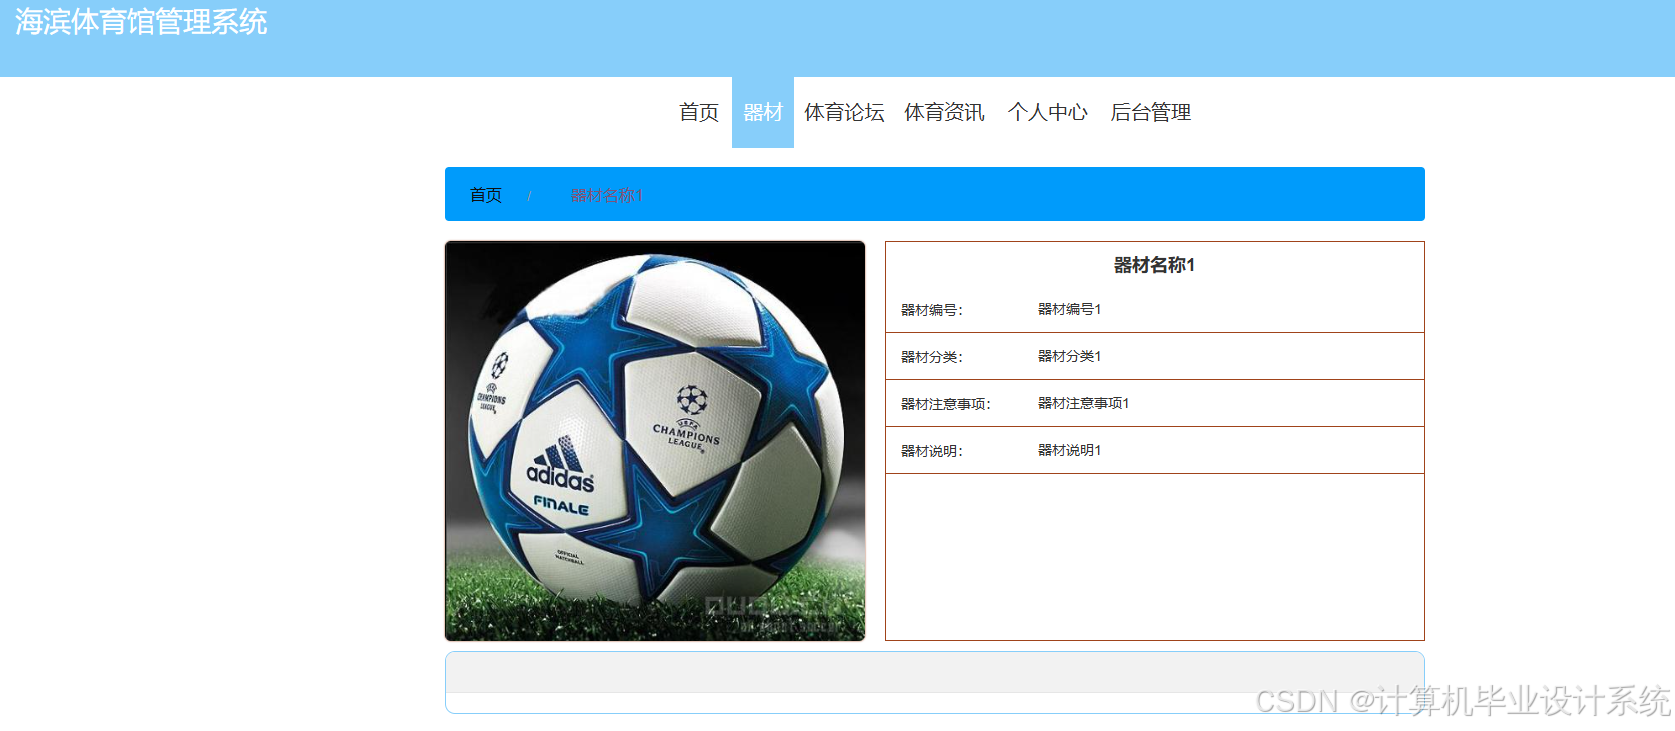
Task: Open 个人中心 in the navigation bar
Action: tap(1047, 112)
